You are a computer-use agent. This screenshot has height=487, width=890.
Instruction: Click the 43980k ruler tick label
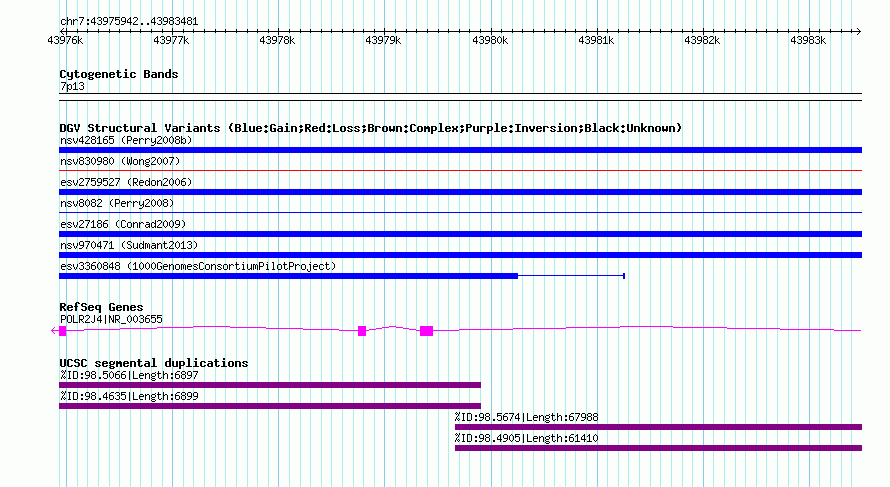(x=490, y=40)
